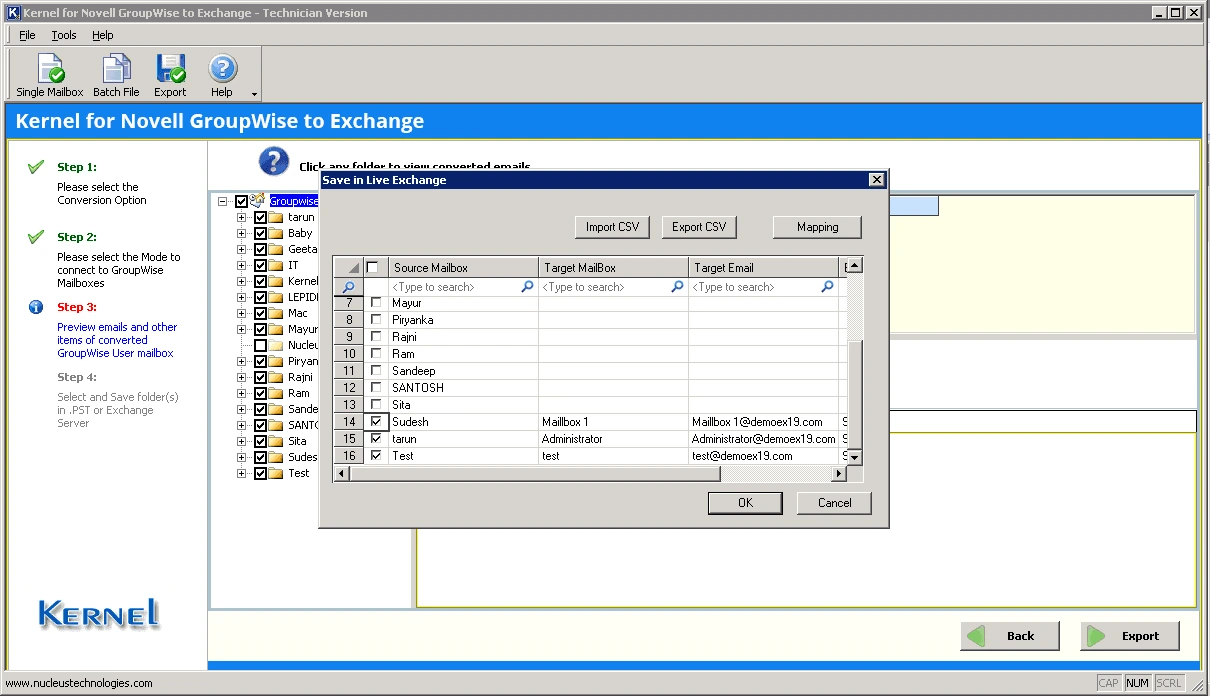Open the toolbar options dropdown arrow
This screenshot has width=1210, height=696.
254,95
